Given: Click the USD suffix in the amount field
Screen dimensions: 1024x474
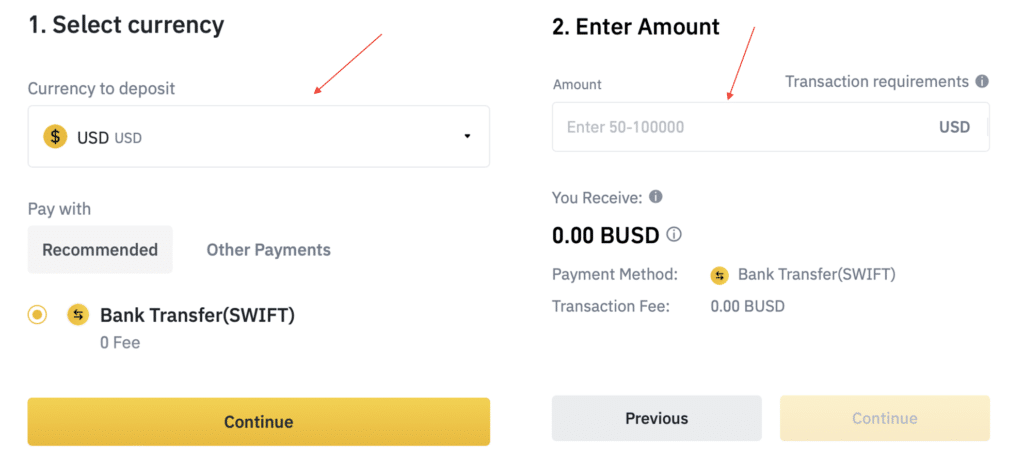Looking at the screenshot, I should [955, 127].
